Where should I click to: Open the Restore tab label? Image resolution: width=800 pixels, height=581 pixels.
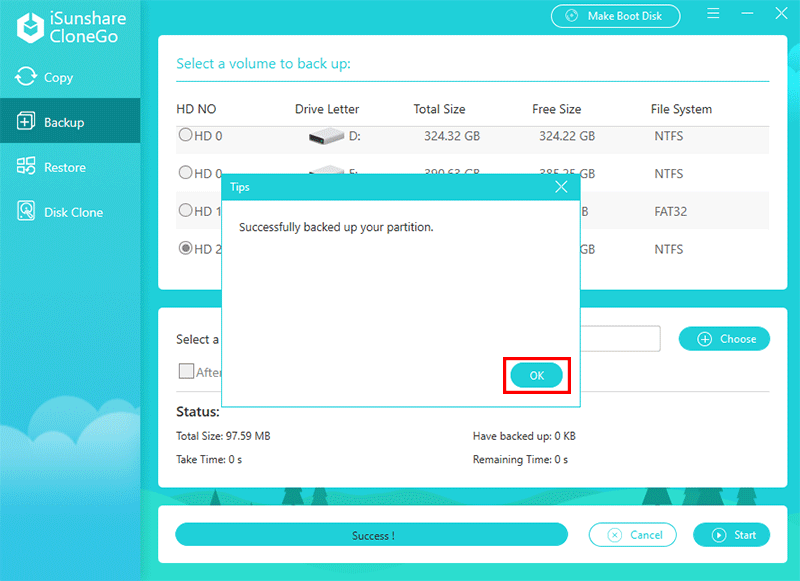coord(65,167)
